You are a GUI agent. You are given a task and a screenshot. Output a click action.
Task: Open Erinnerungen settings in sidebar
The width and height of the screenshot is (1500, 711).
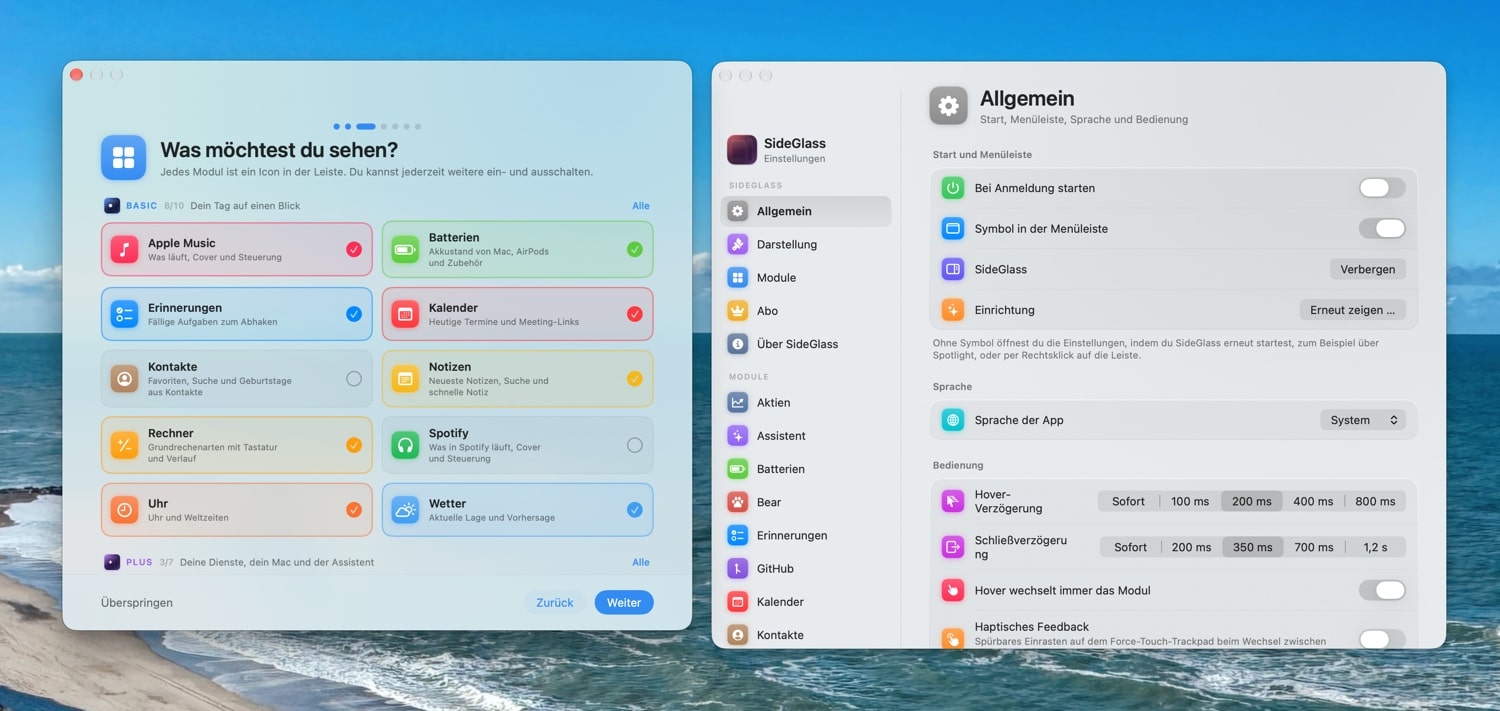click(x=806, y=536)
